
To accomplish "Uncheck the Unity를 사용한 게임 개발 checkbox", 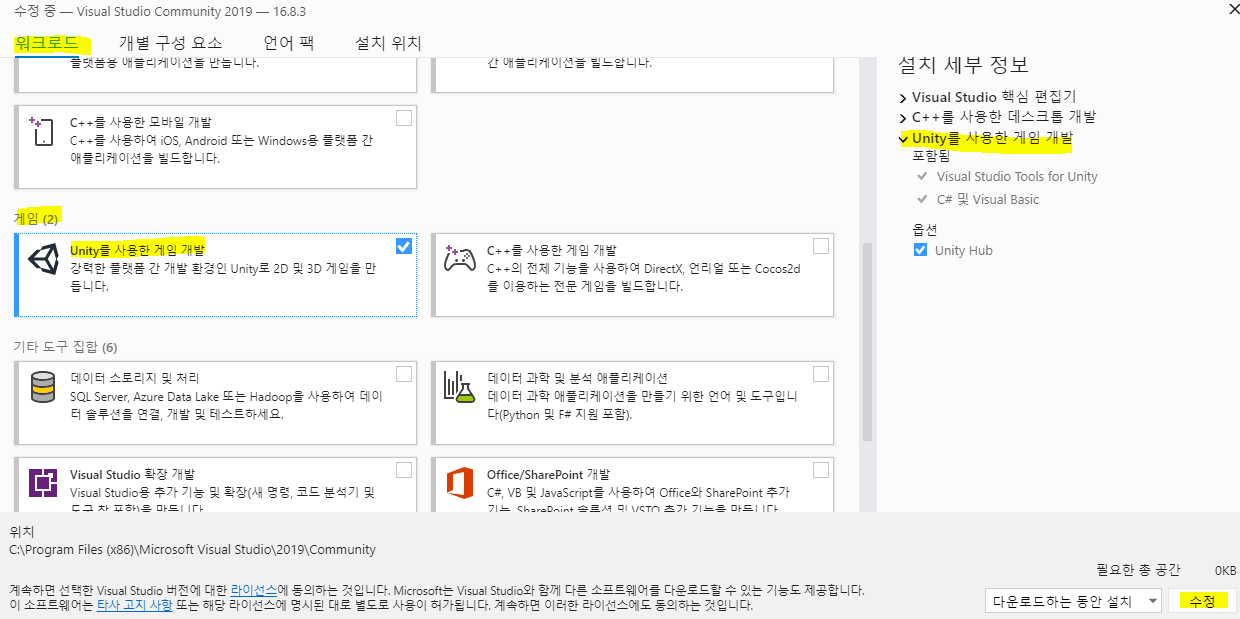I will click(x=404, y=246).
